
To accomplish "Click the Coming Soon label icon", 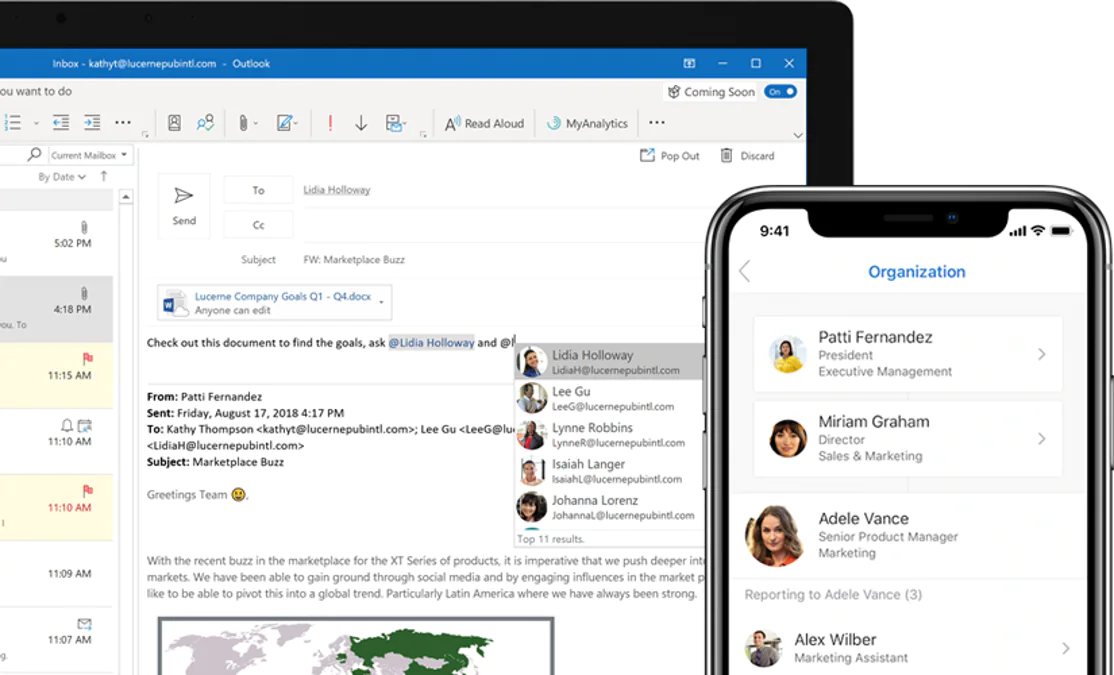I will click(674, 92).
